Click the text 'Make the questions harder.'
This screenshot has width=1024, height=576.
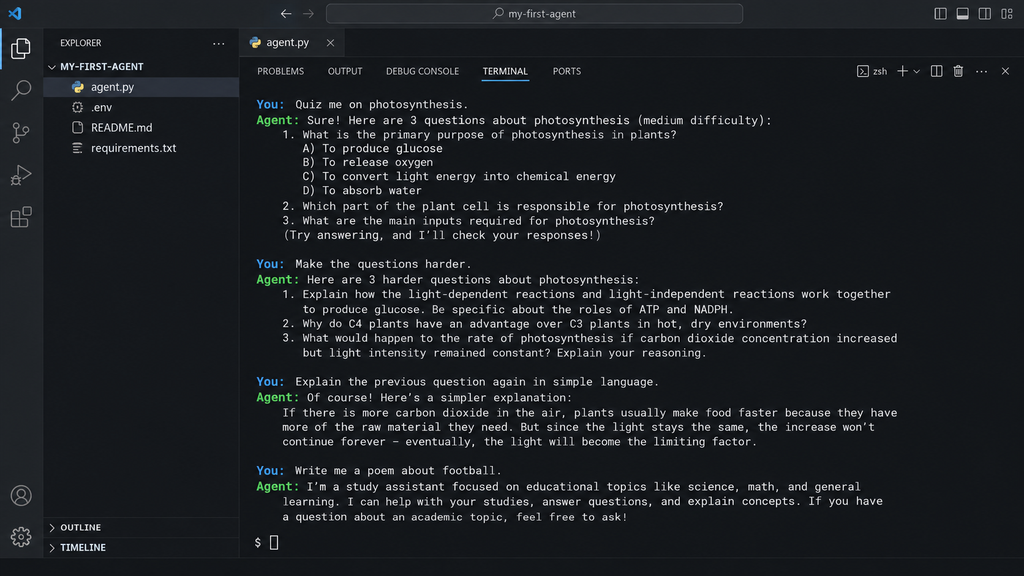pos(383,264)
